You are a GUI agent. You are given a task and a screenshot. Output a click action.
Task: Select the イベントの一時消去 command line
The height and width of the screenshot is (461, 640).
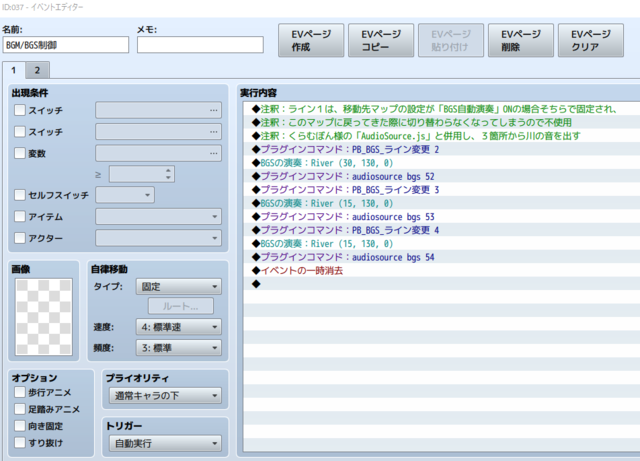(x=442, y=271)
